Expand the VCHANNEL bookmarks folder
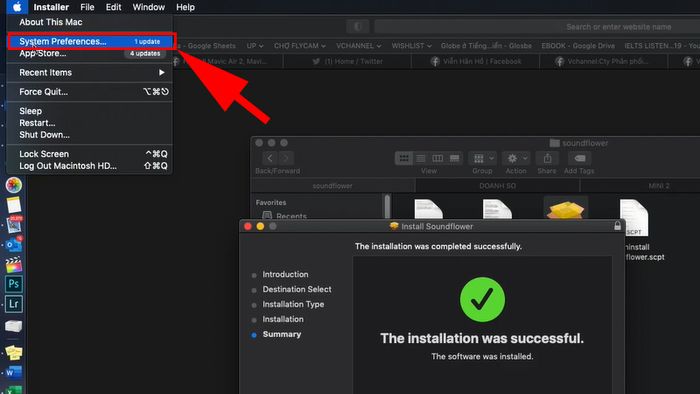This screenshot has height=394, width=700. (x=358, y=46)
